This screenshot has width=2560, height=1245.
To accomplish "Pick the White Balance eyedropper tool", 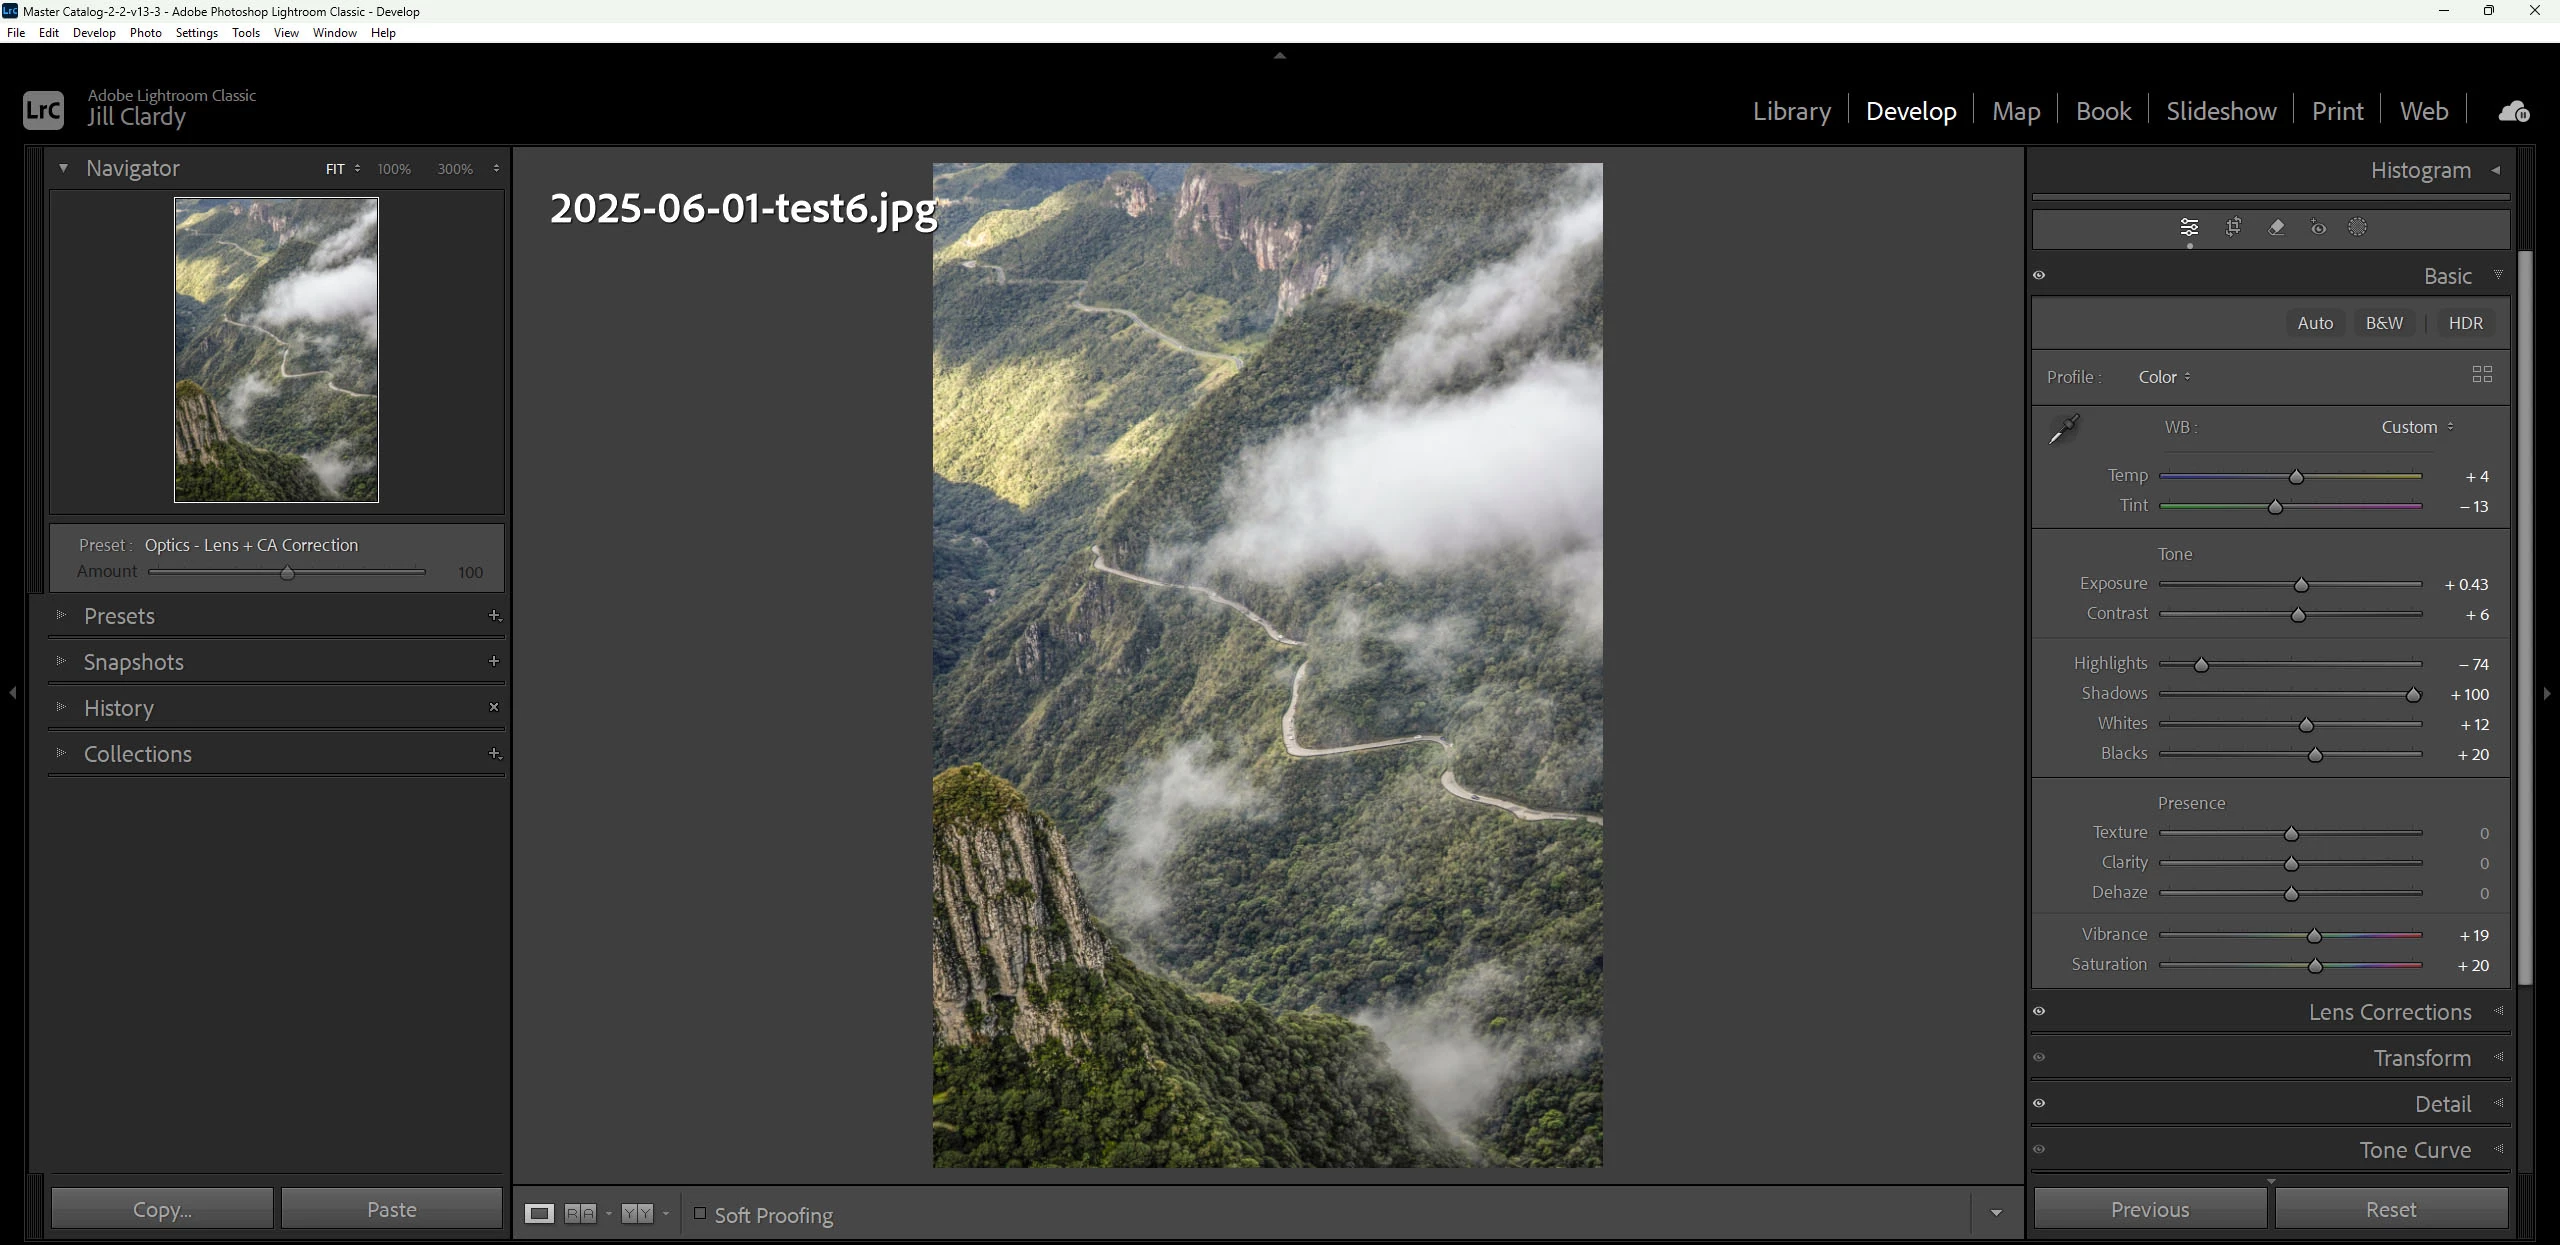I will click(x=2063, y=430).
